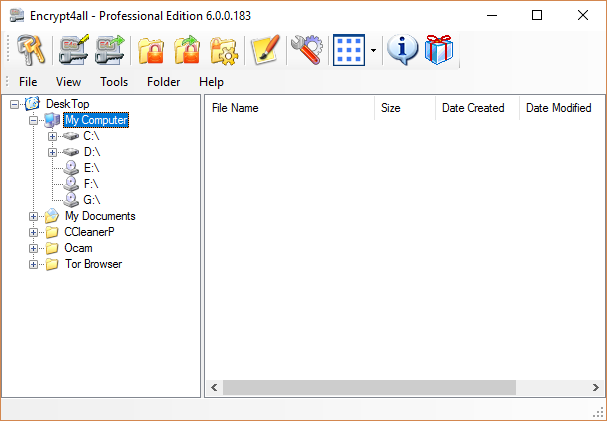Click the blue info bubble icon
607x421 pixels.
coord(403,50)
